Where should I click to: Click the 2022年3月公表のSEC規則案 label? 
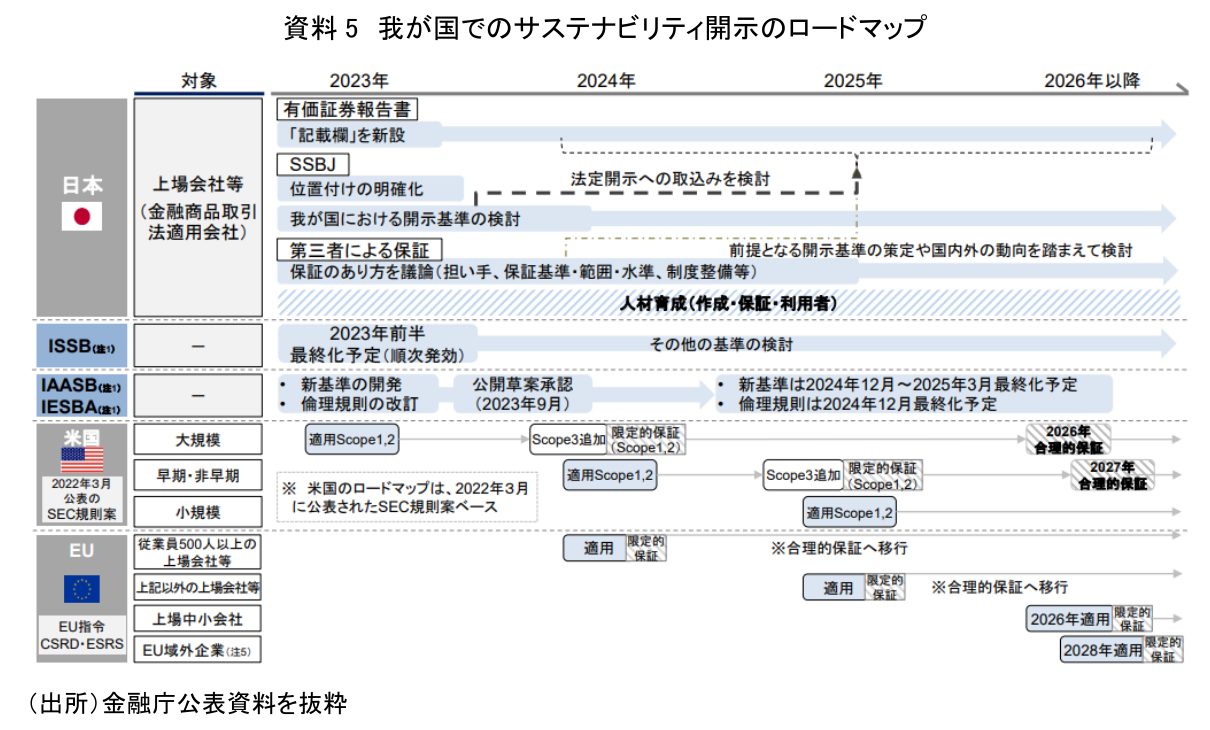point(82,499)
